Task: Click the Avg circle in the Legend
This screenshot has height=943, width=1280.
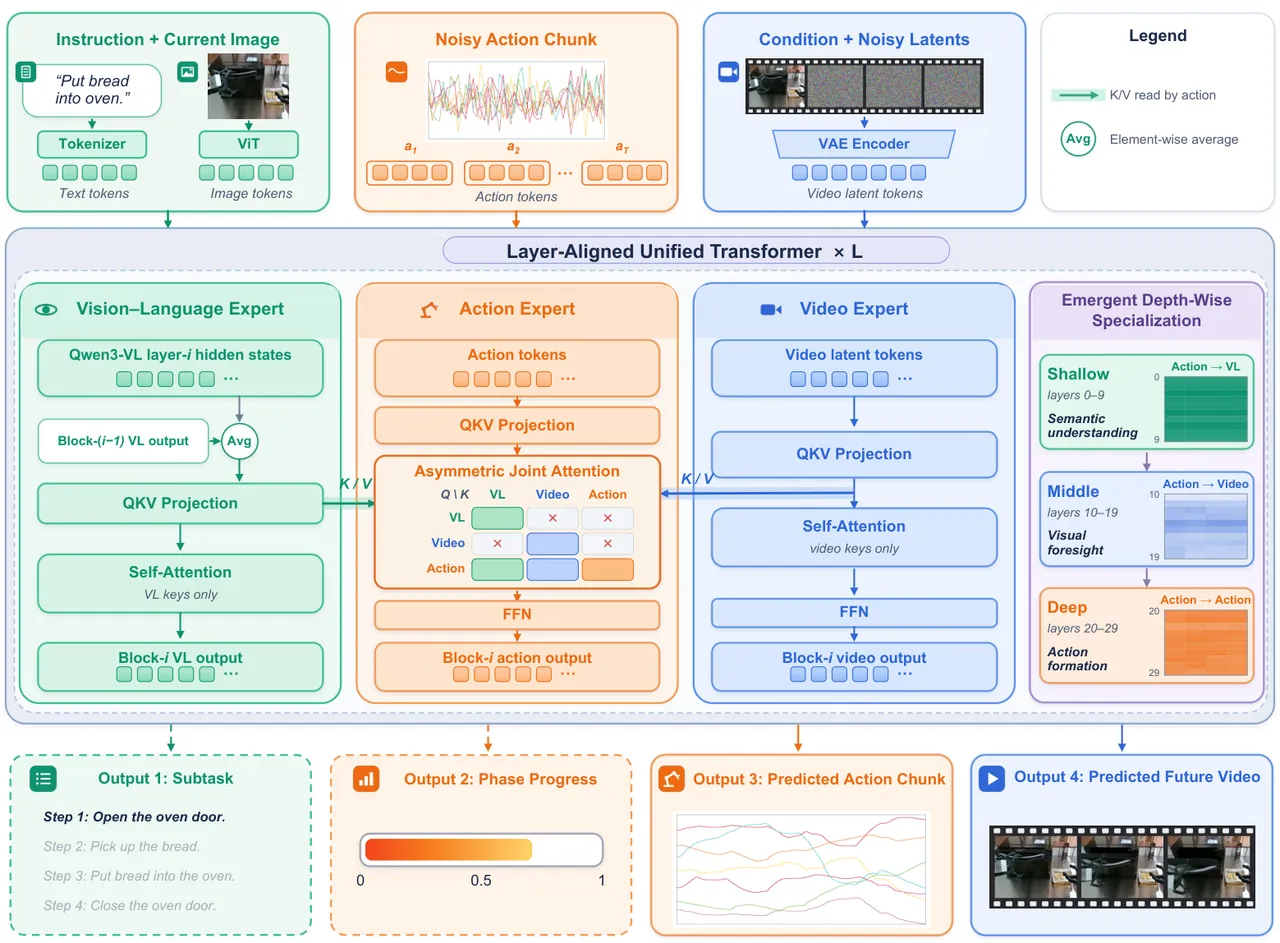Action: [1076, 139]
